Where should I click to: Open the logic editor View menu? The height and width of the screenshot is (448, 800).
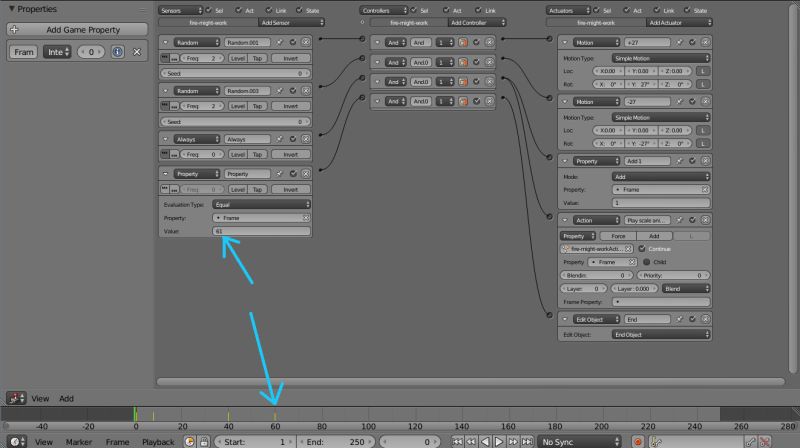(40, 399)
